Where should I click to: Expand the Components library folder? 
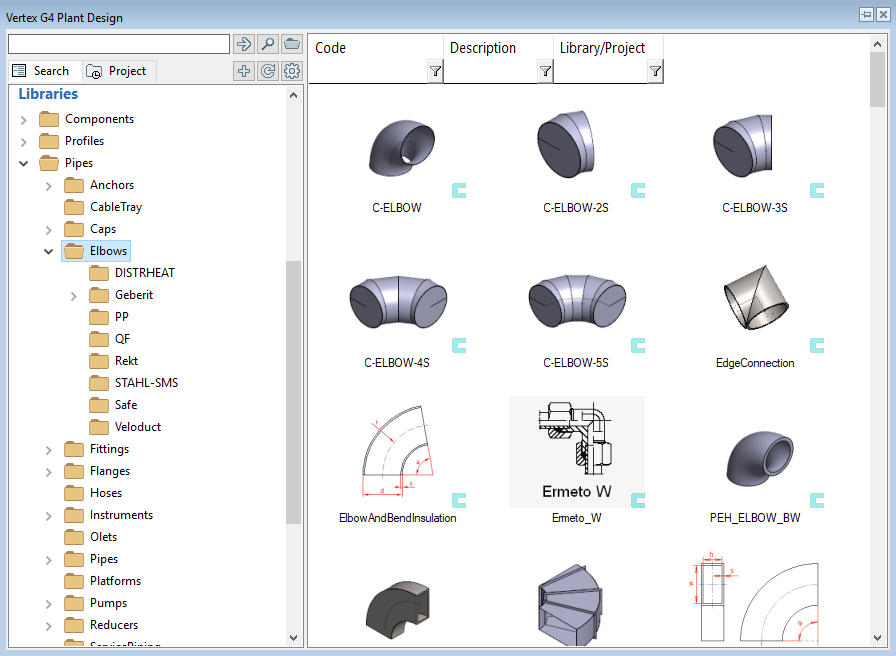coord(23,119)
